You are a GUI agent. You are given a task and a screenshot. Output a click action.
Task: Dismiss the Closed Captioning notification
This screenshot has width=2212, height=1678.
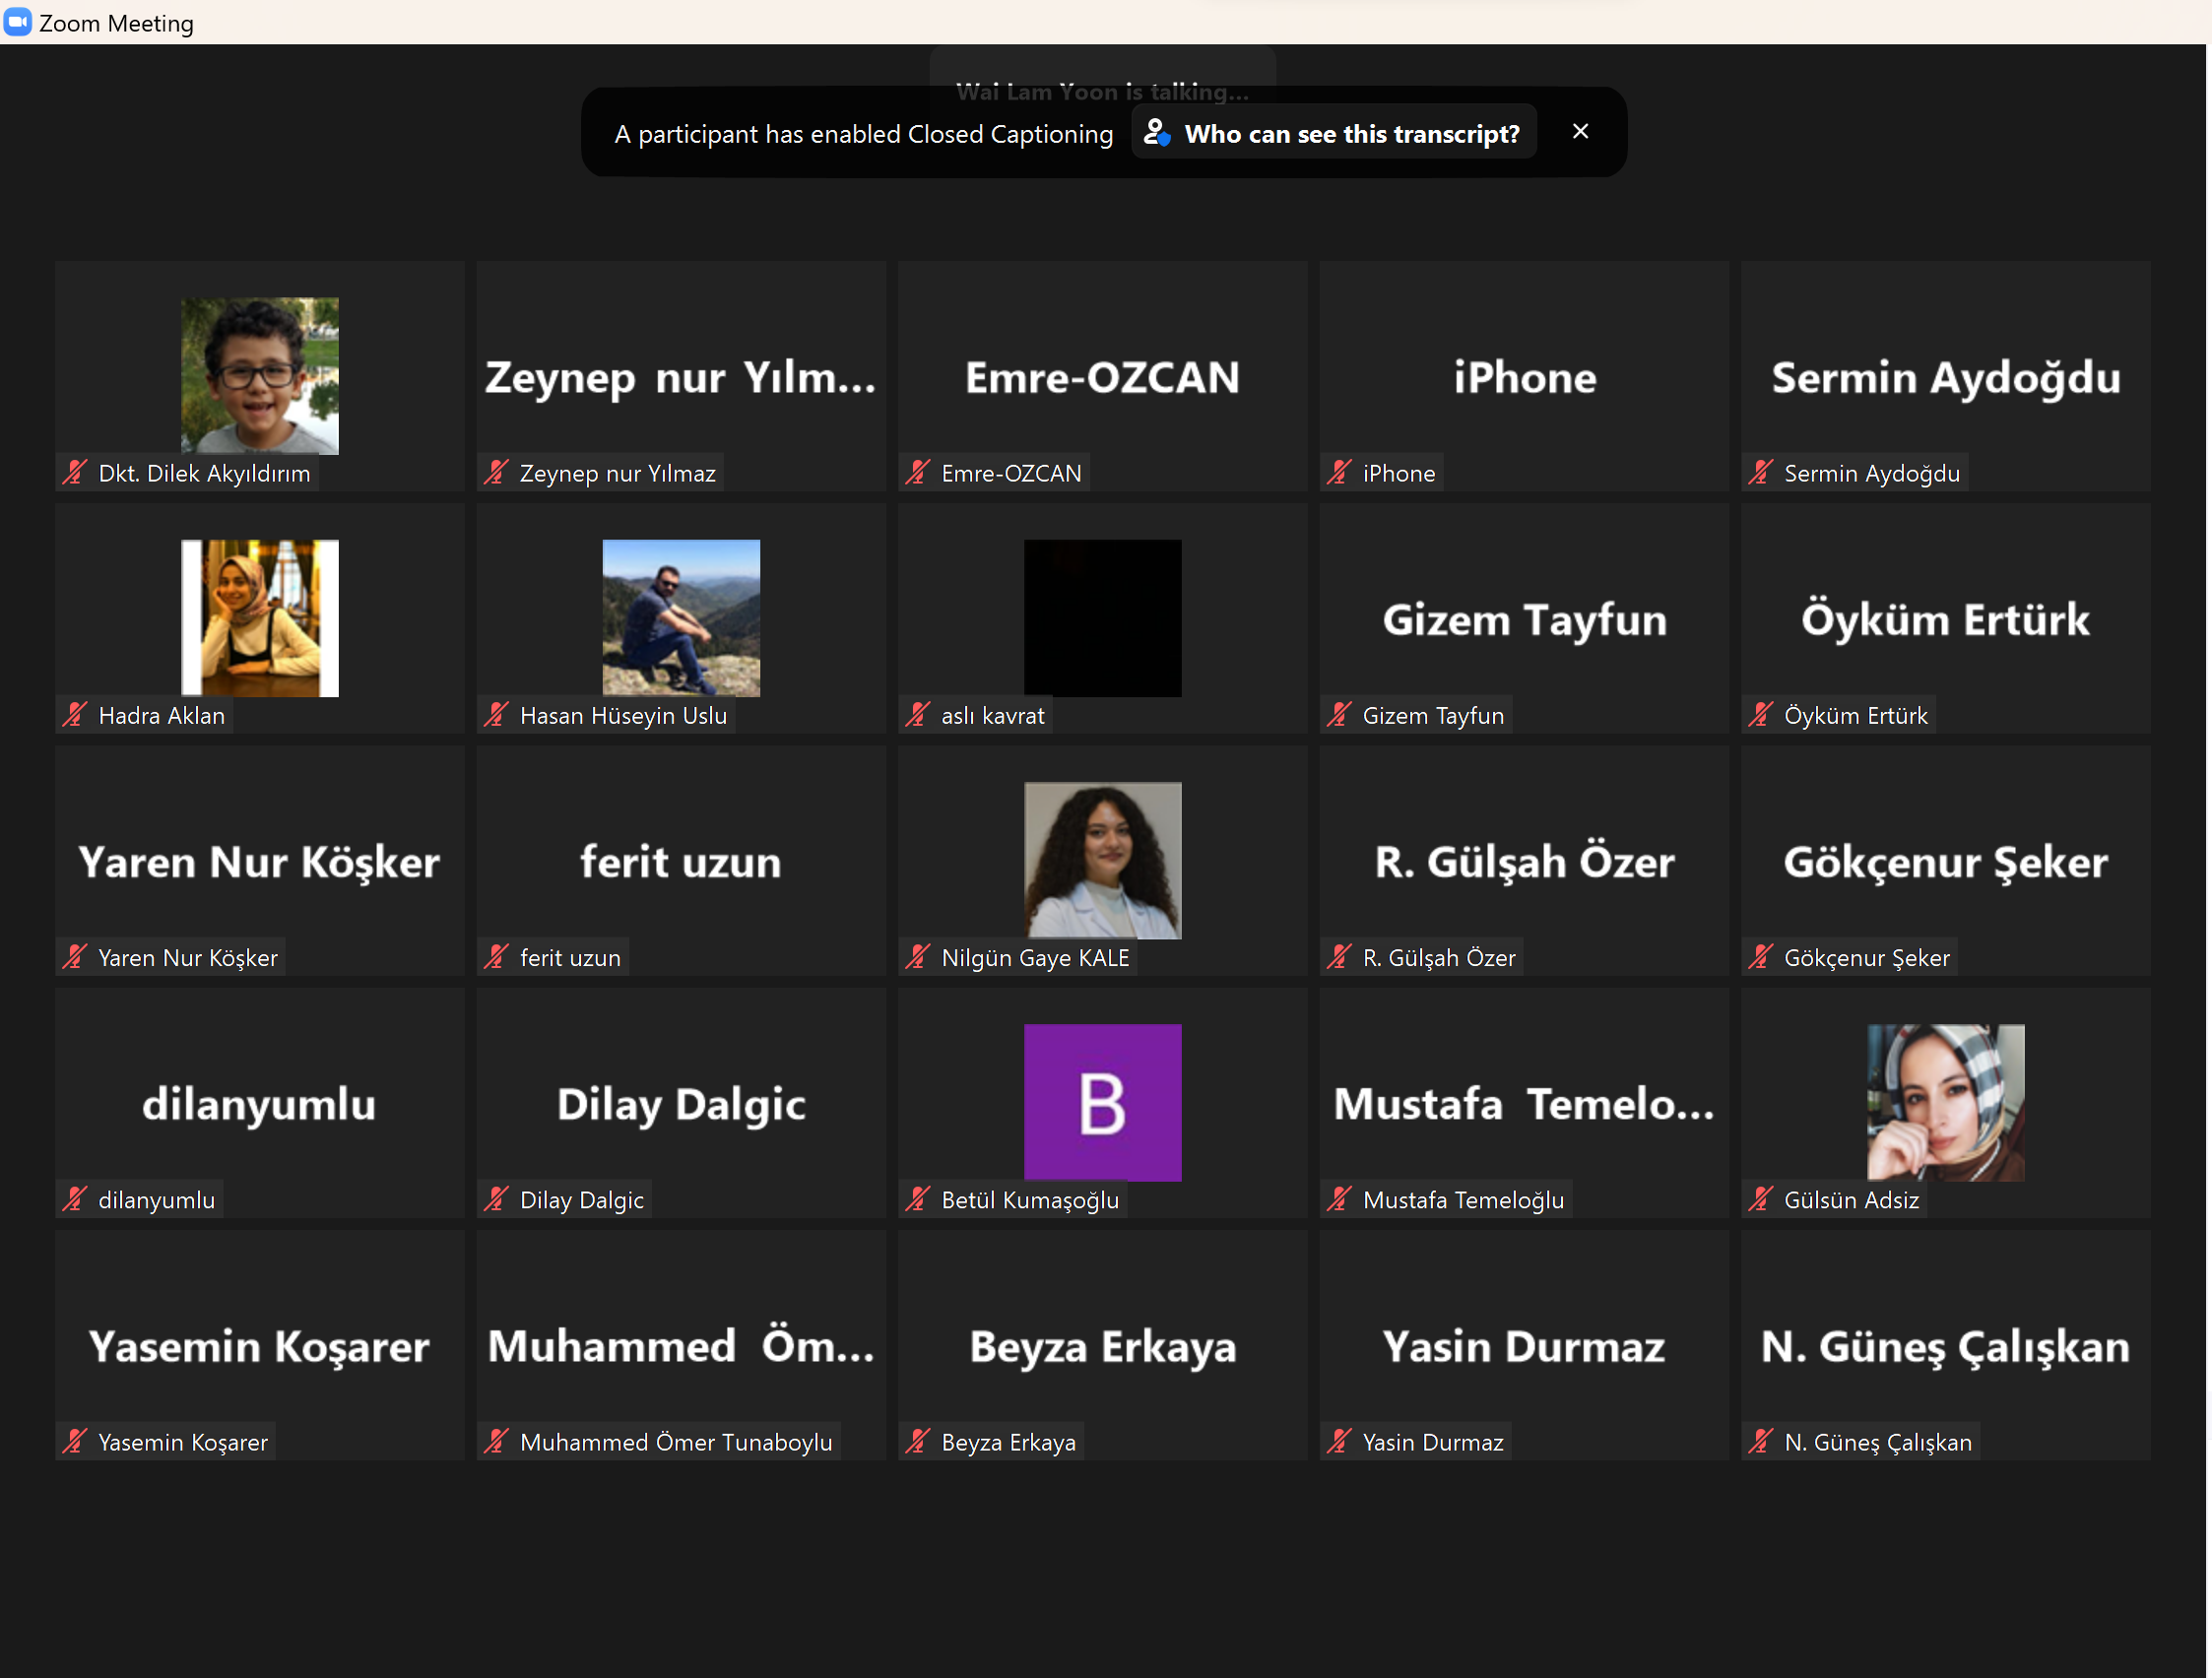pyautogui.click(x=1580, y=132)
